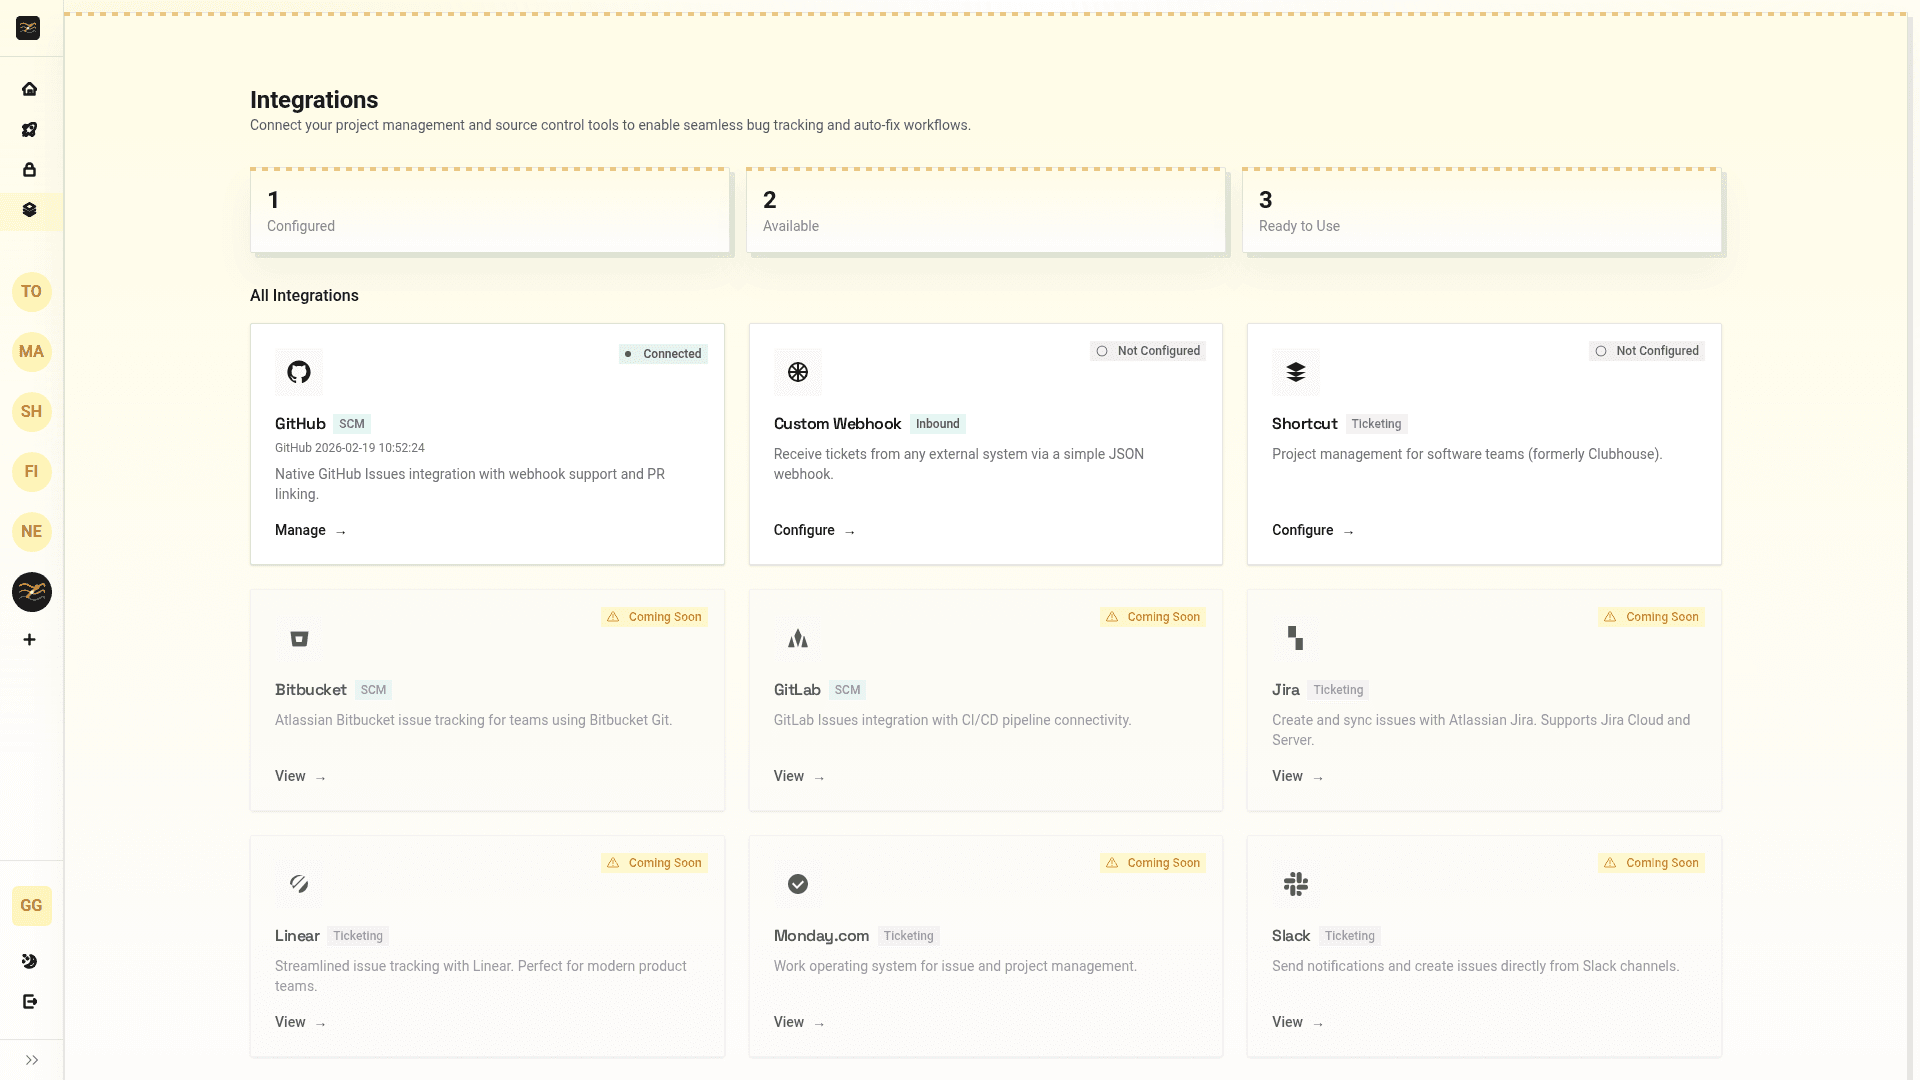Open the security section from the sidebar
The image size is (1920, 1080).
(30, 170)
